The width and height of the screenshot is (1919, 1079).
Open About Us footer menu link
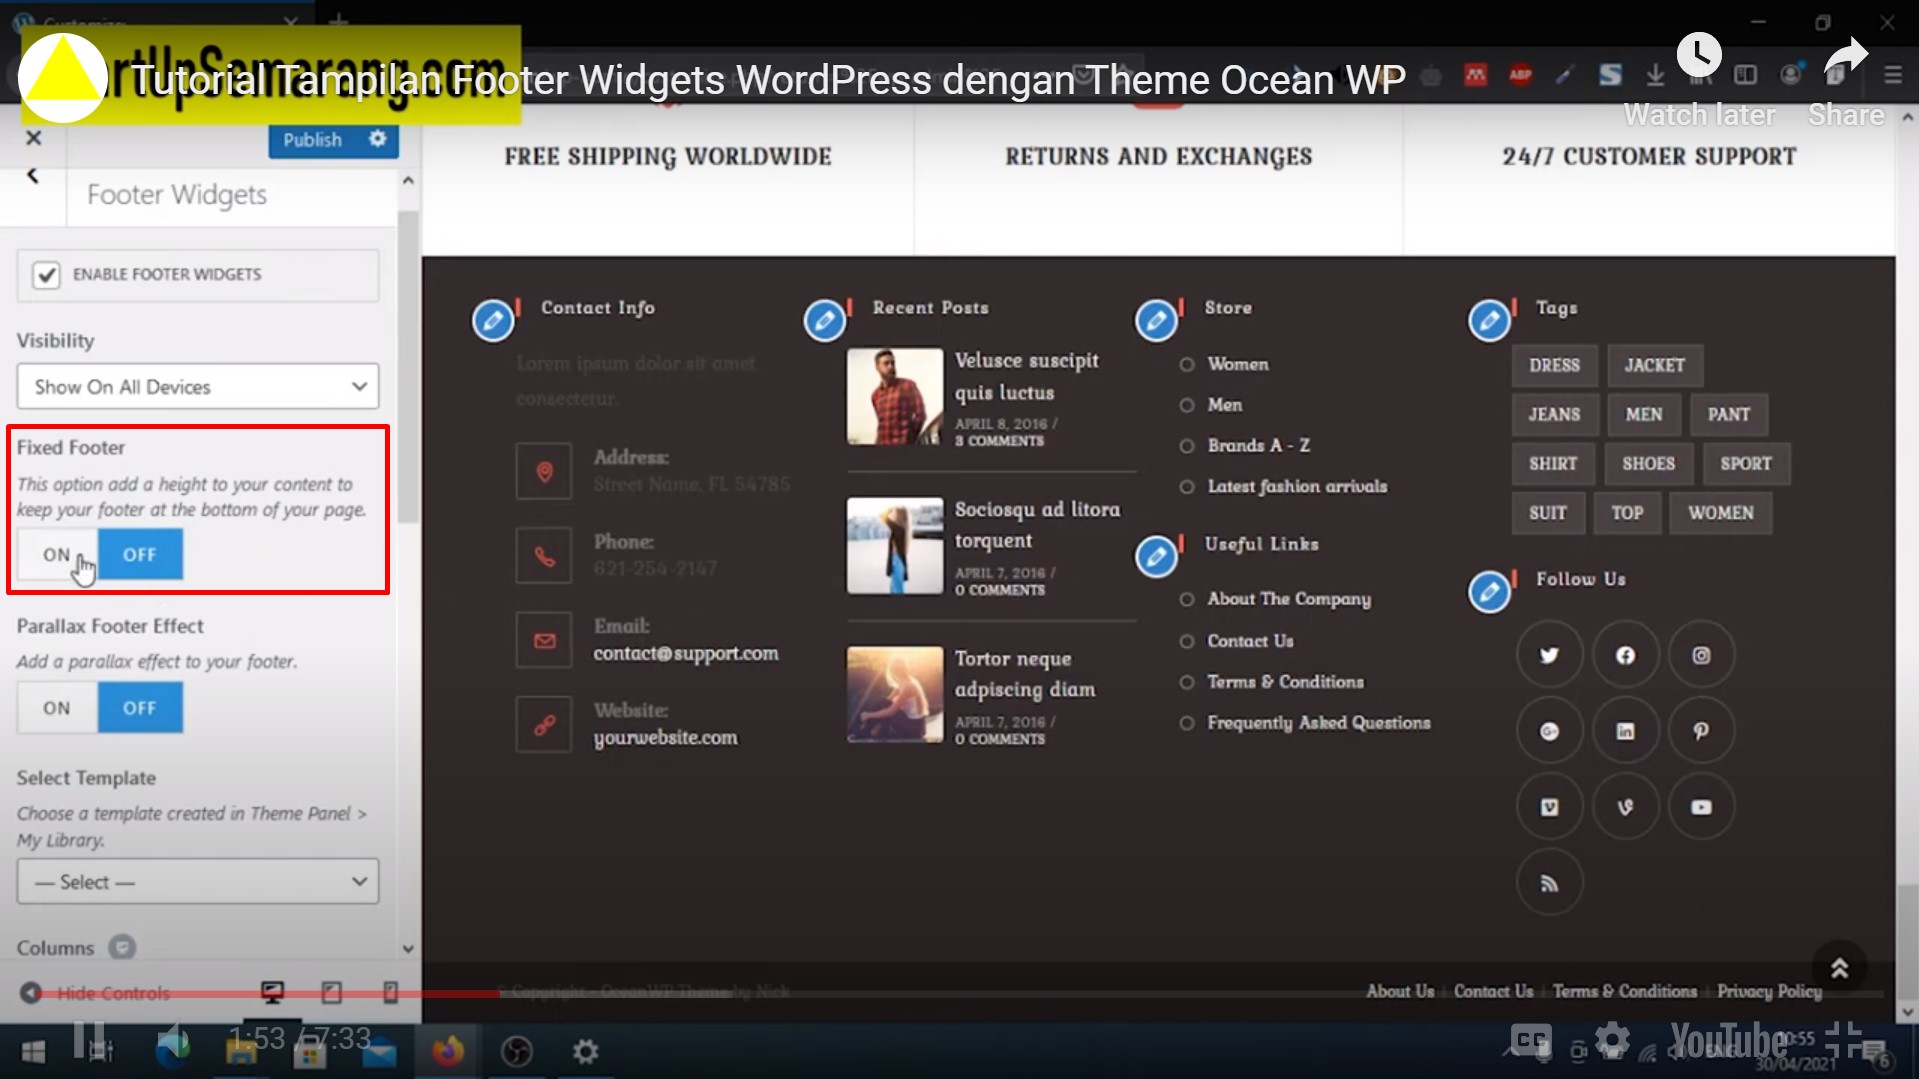point(1400,991)
